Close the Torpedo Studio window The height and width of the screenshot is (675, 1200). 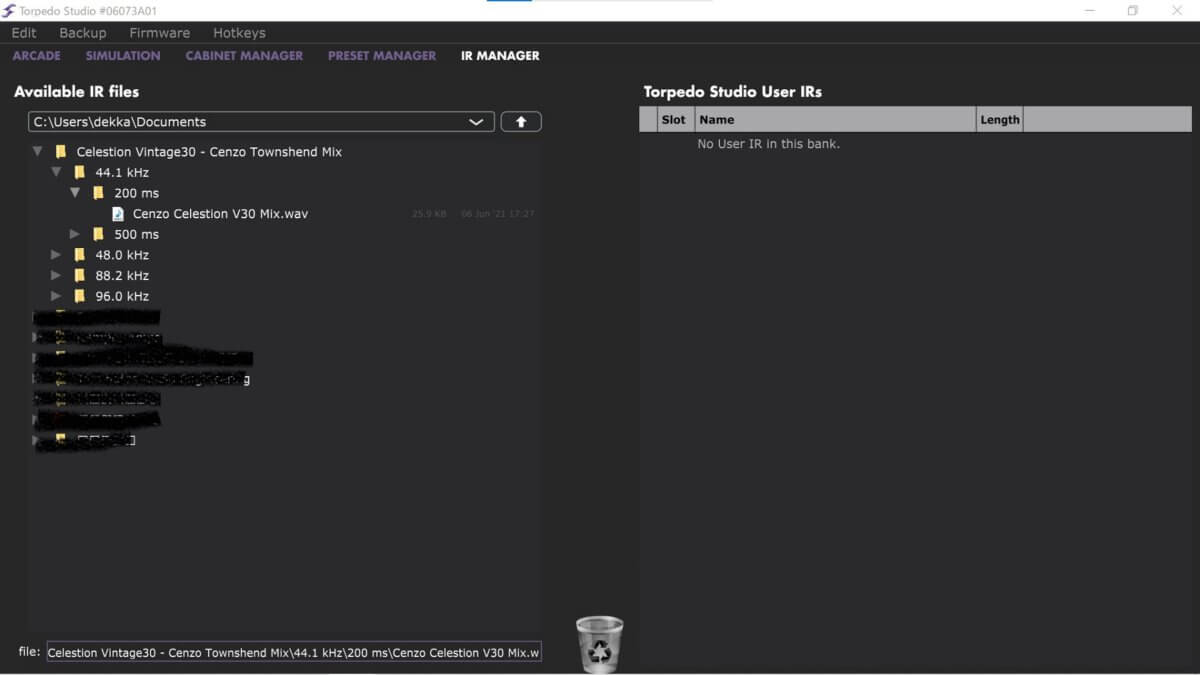(x=1177, y=10)
